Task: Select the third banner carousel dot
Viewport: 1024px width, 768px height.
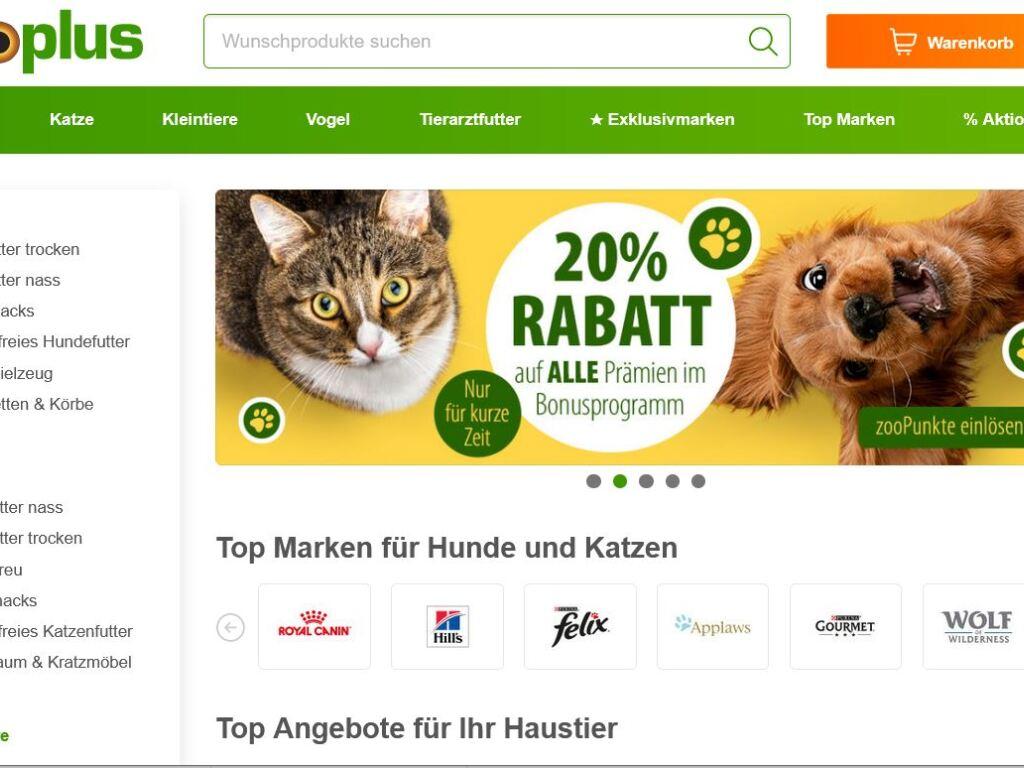Action: (x=647, y=481)
